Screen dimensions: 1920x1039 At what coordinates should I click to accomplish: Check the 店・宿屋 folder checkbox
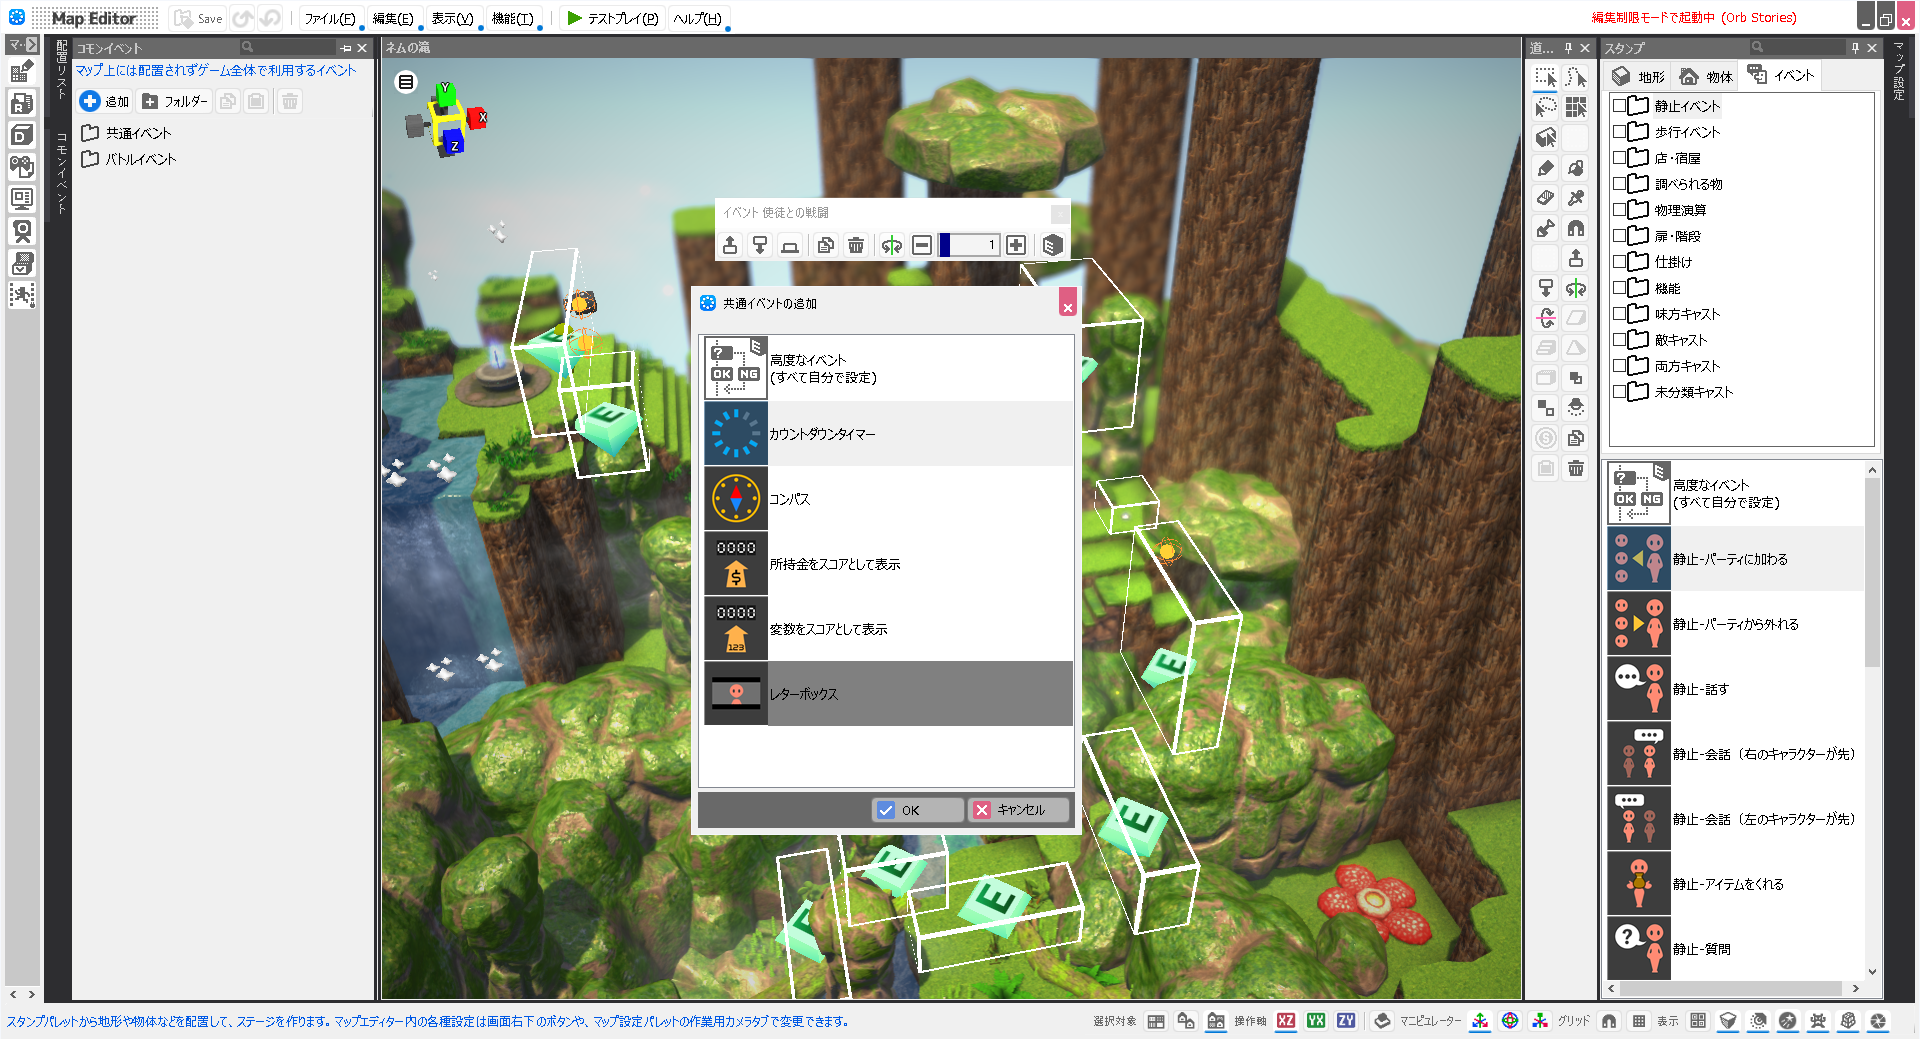tap(1619, 158)
